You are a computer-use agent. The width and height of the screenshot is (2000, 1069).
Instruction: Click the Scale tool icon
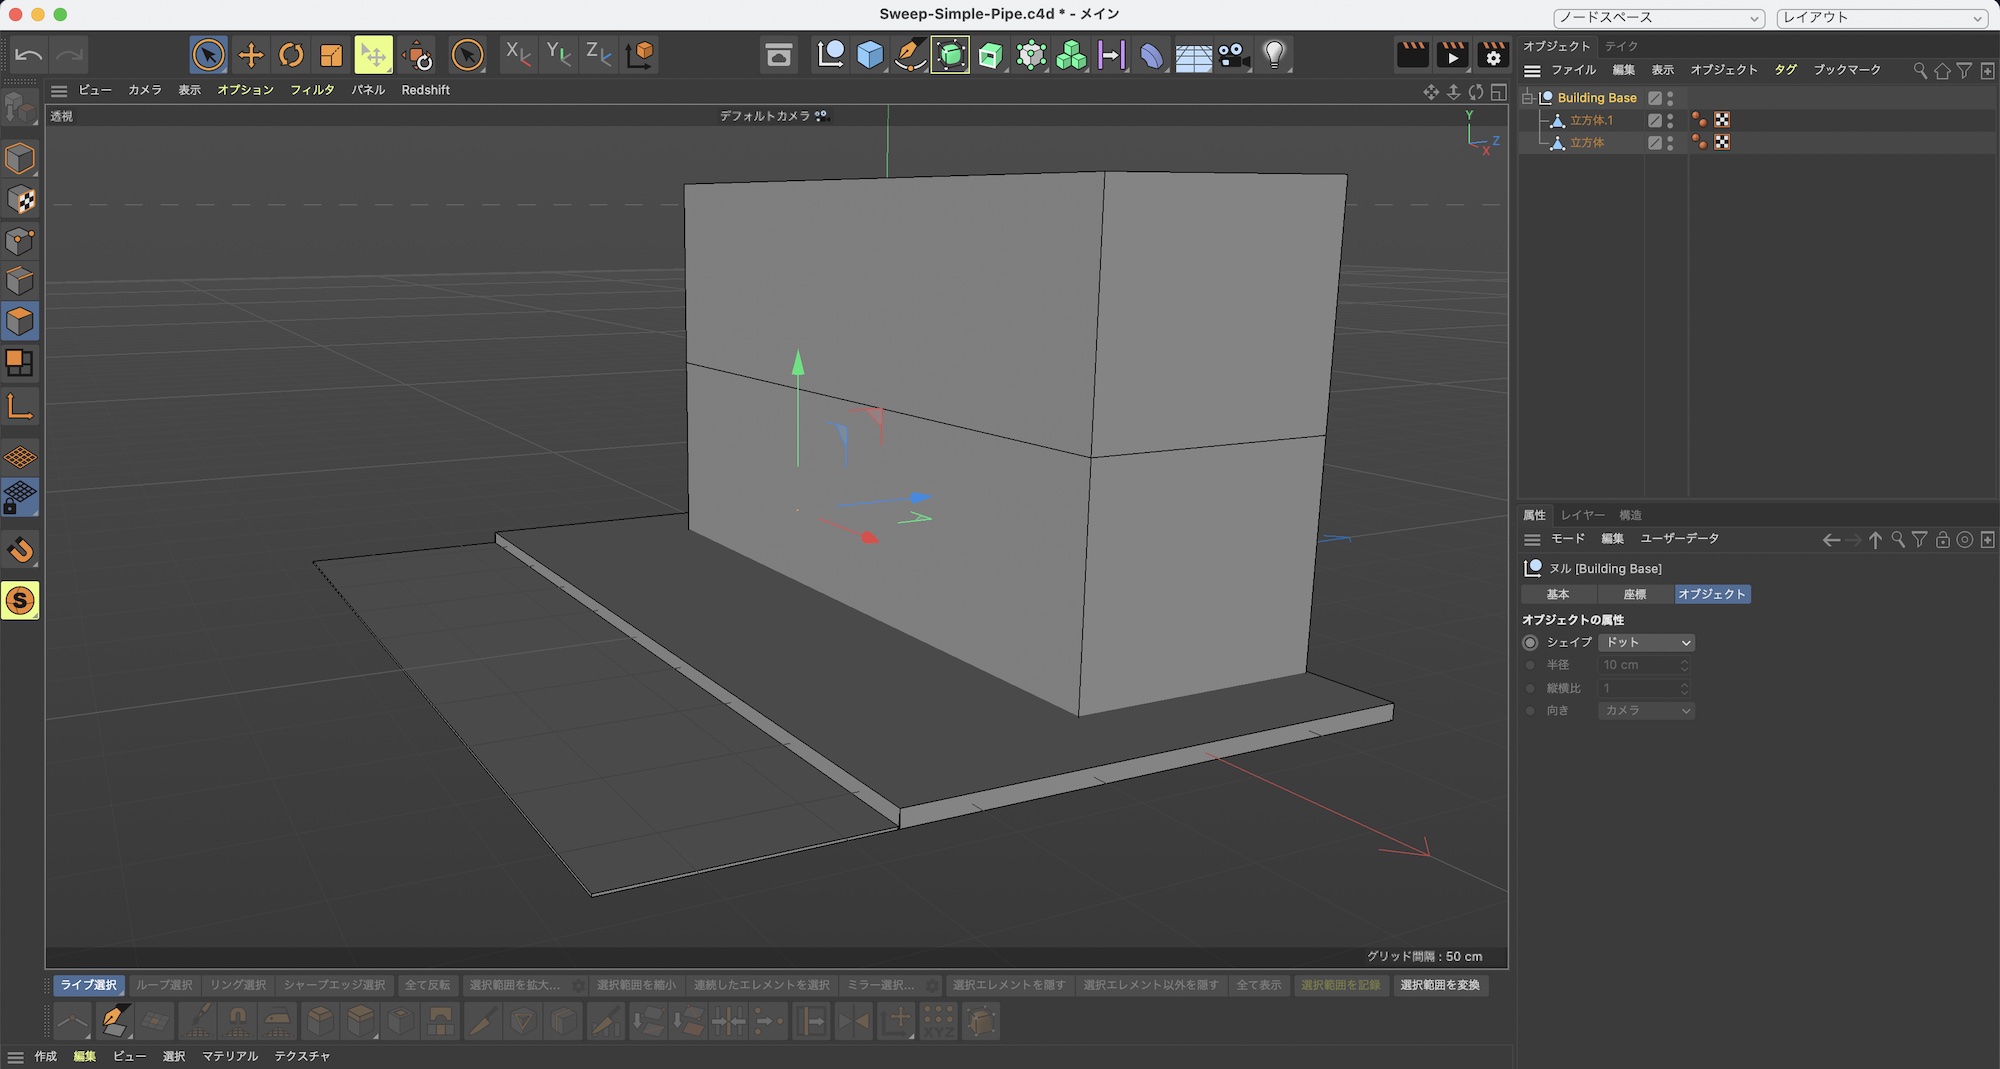(331, 55)
